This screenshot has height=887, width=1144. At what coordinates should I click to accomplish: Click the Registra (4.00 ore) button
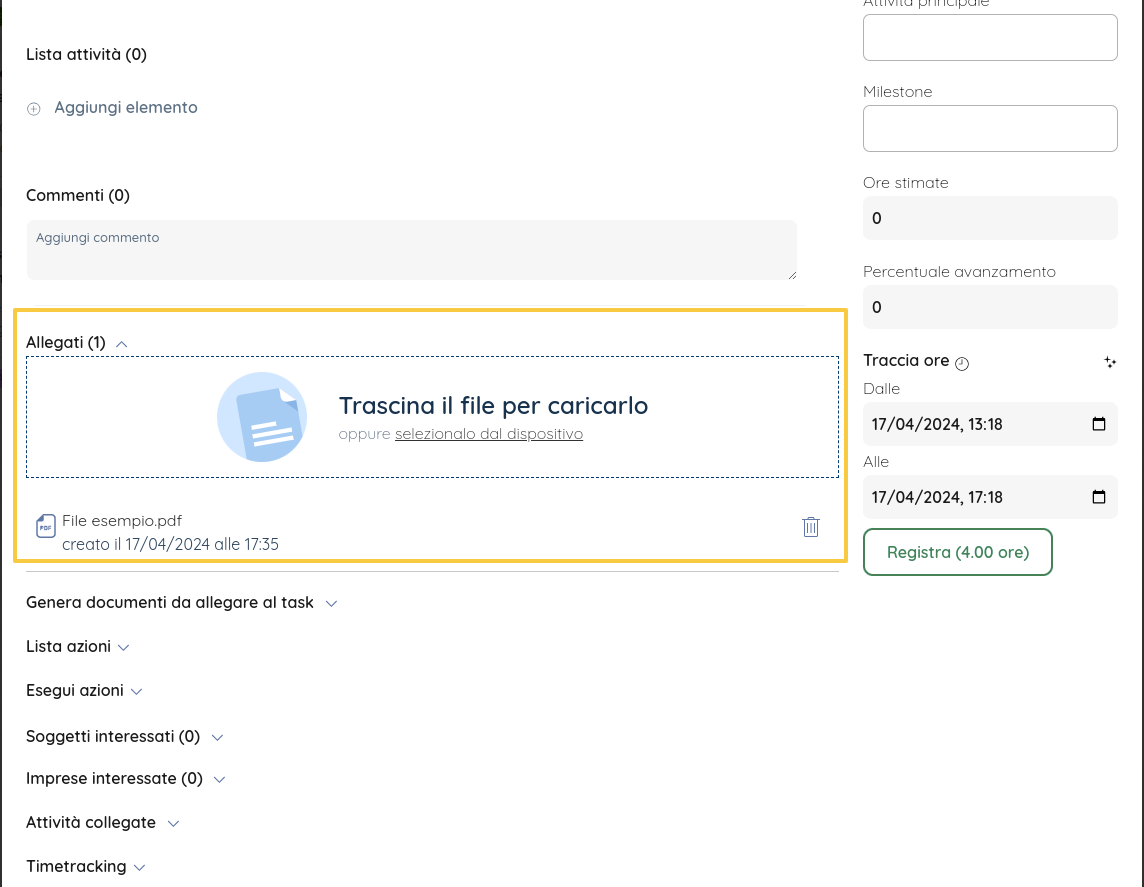(x=957, y=552)
